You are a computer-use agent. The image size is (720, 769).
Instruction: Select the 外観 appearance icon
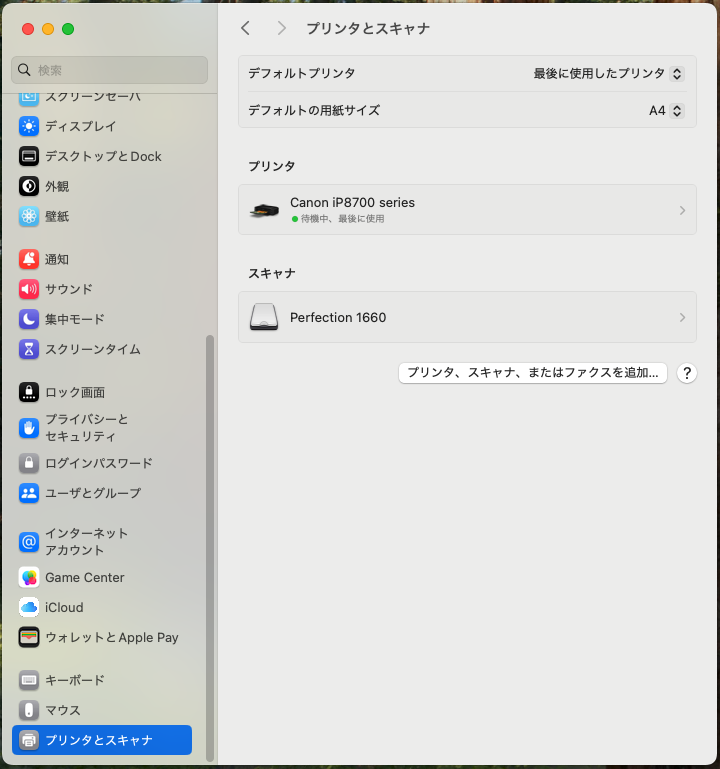click(x=29, y=186)
